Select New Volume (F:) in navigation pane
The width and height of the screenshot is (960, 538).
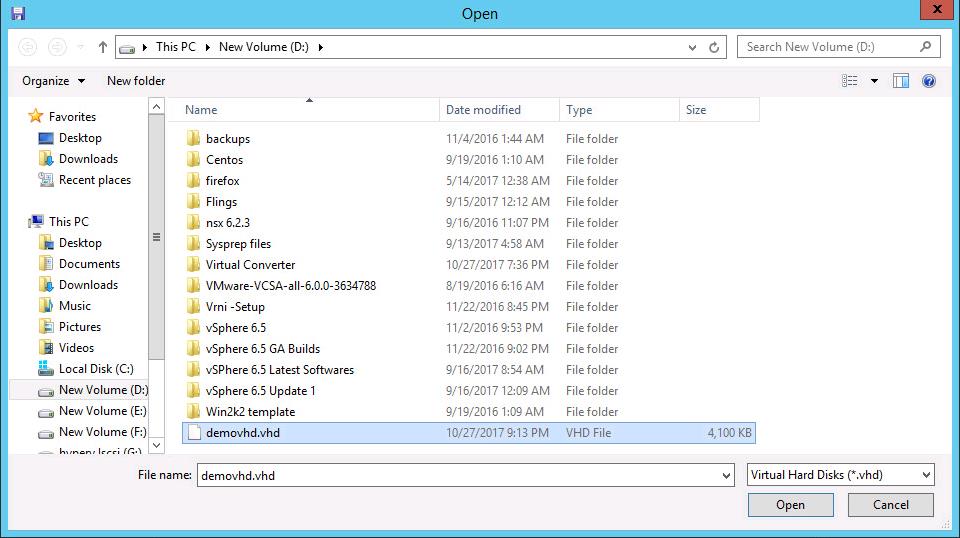coord(102,432)
